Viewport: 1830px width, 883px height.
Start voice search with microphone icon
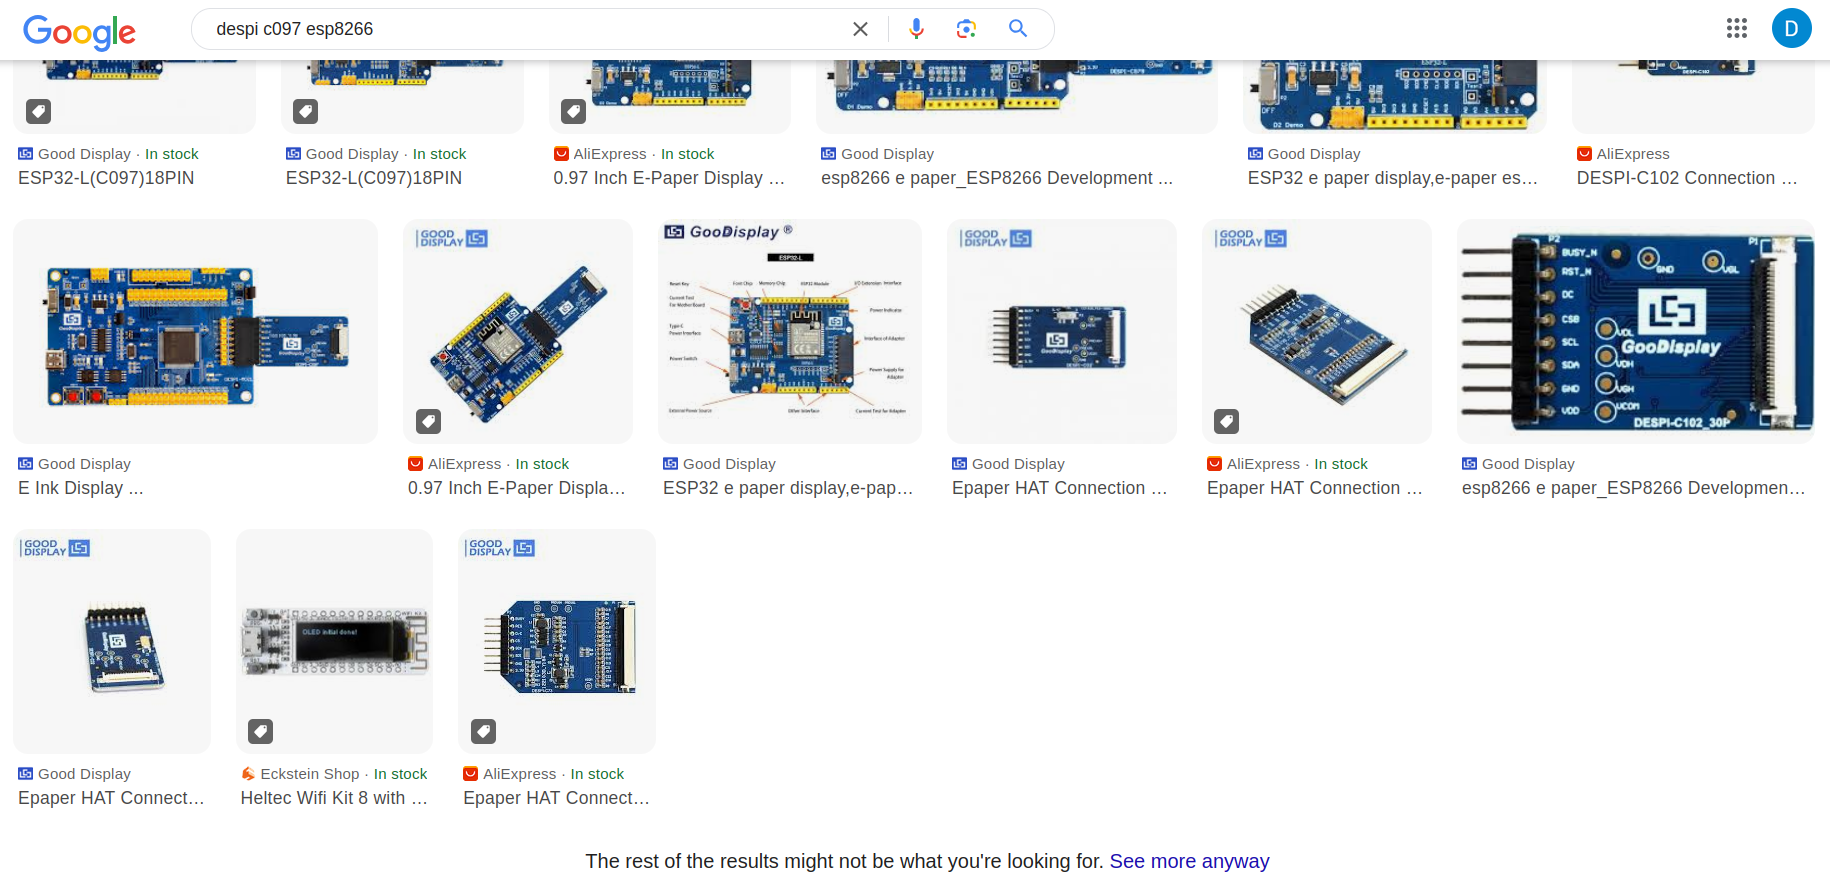(x=916, y=29)
